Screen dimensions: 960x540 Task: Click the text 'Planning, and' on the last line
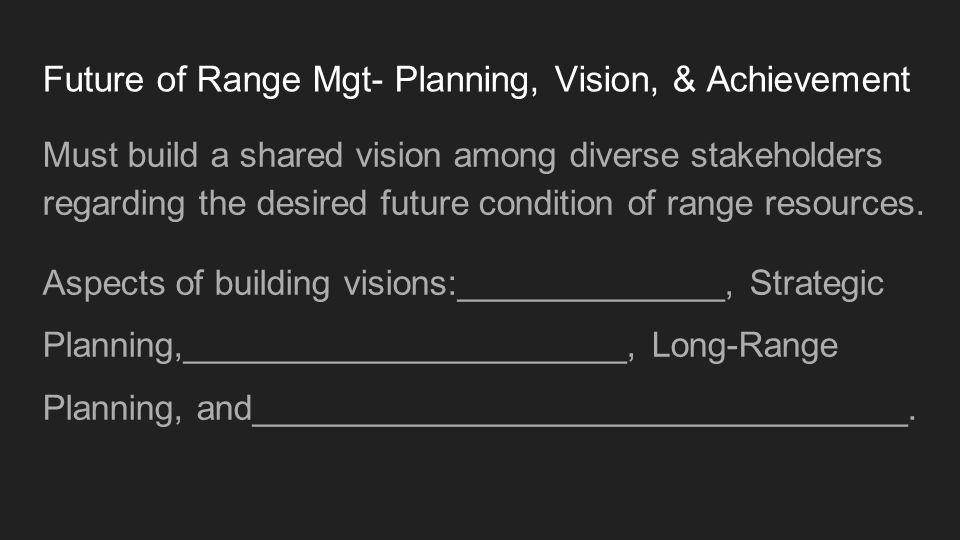148,408
